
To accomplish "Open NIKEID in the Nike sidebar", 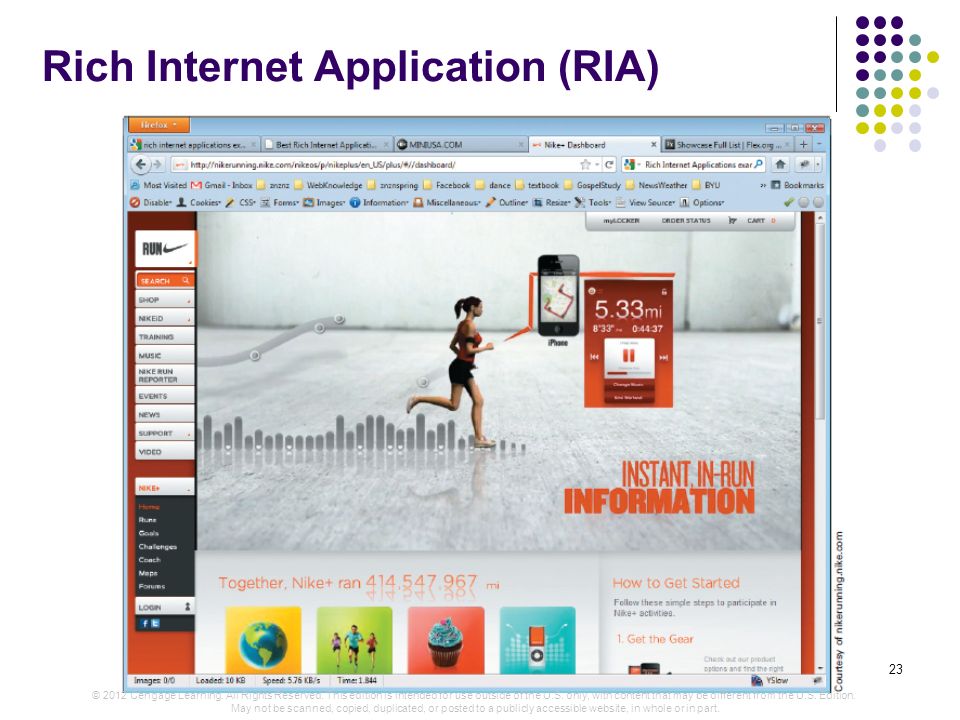I will [x=165, y=318].
